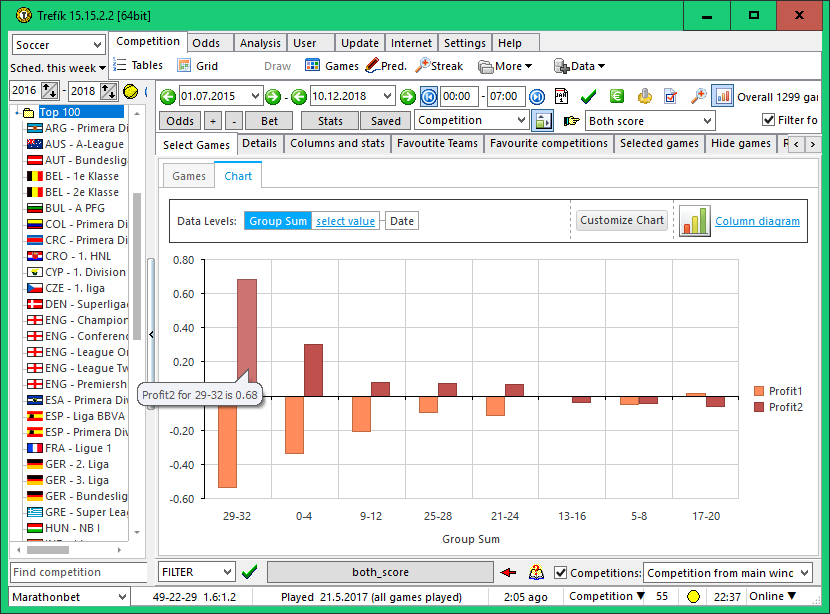Toggle the Filter checkbox at top right

pyautogui.click(x=768, y=120)
